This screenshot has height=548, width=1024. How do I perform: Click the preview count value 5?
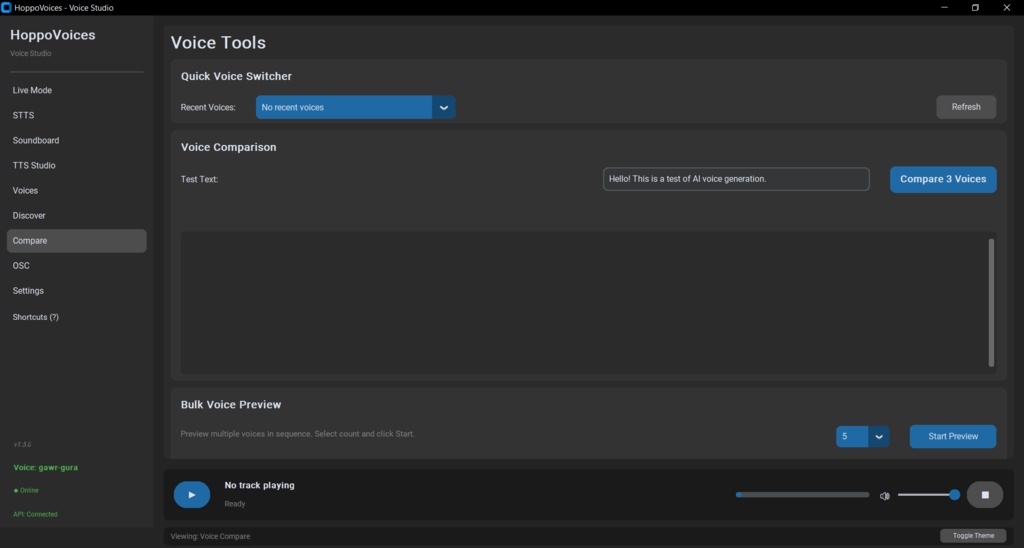point(852,436)
